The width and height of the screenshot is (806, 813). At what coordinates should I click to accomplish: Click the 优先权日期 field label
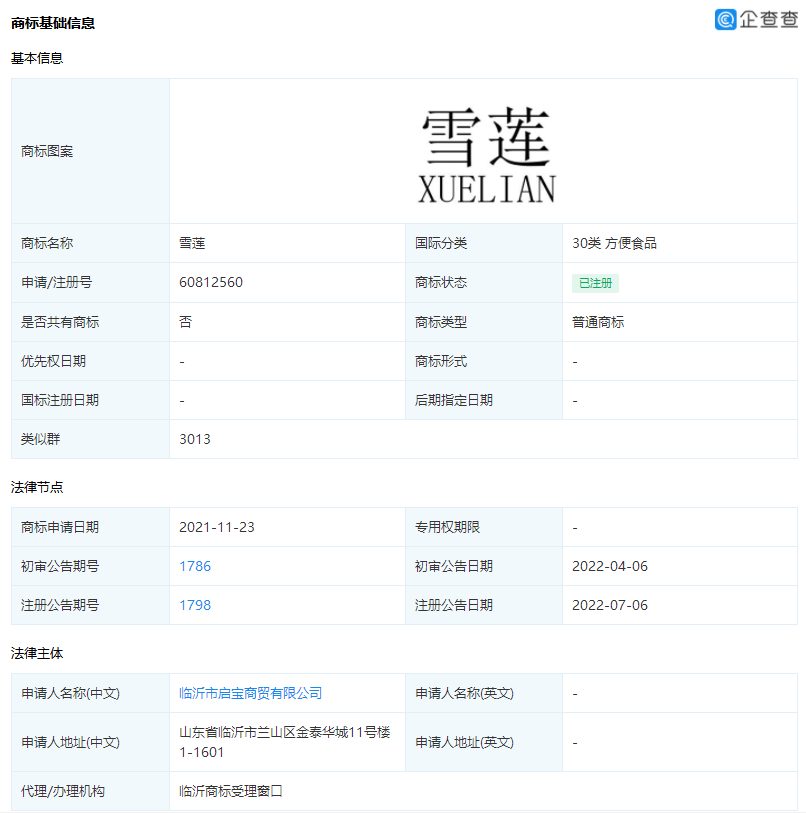point(53,361)
